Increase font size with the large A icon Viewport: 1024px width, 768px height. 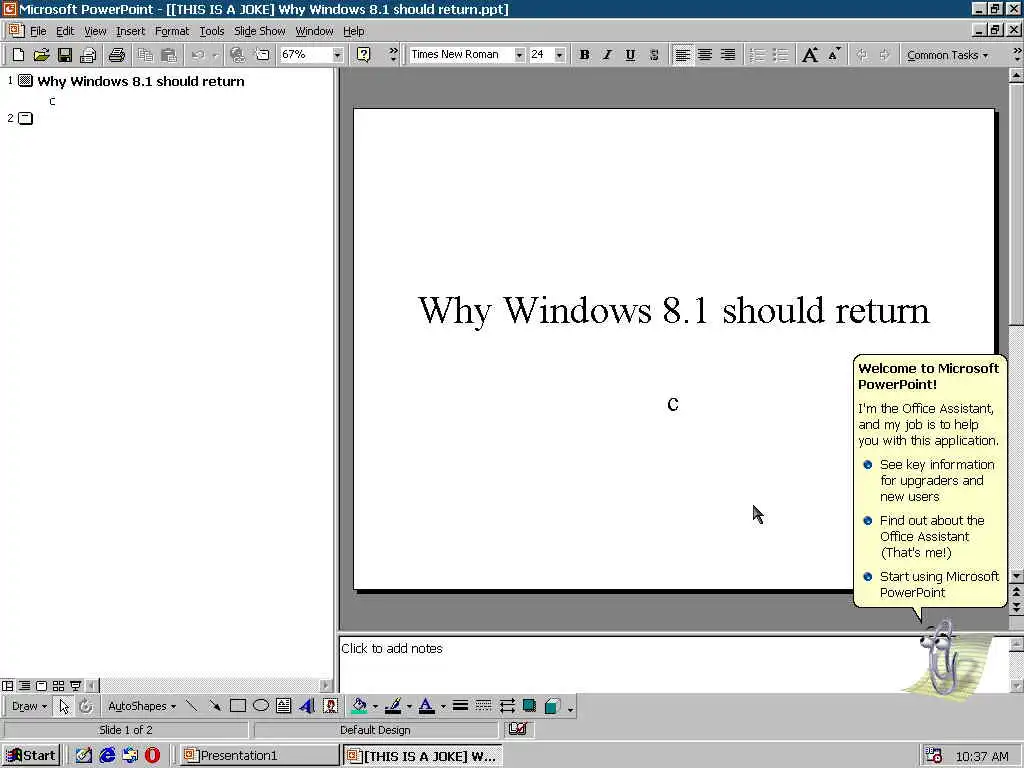pyautogui.click(x=810, y=55)
